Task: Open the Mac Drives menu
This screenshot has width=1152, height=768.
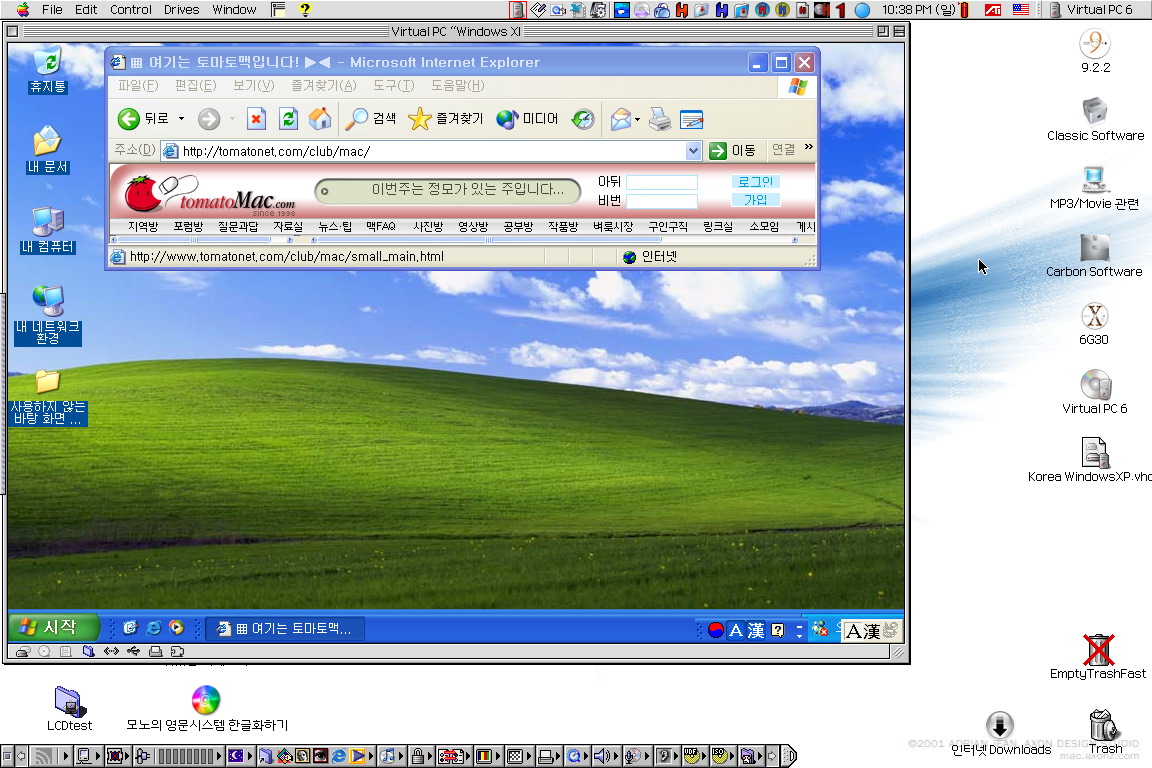Action: (x=181, y=9)
